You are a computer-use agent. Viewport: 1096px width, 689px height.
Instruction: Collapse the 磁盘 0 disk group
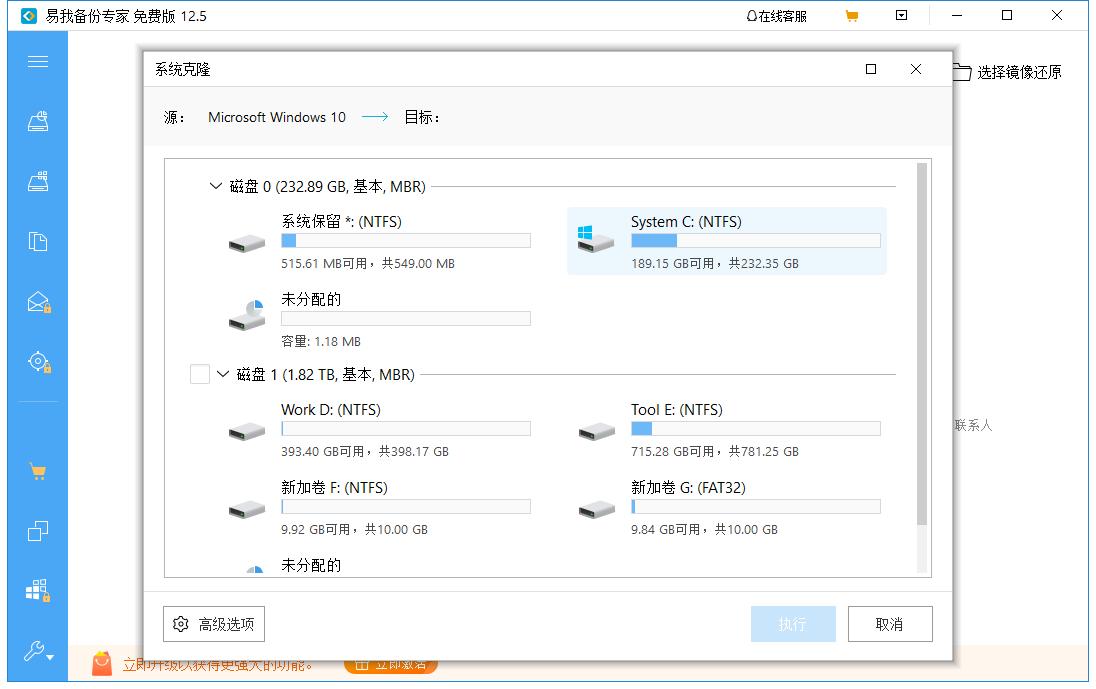(x=214, y=185)
